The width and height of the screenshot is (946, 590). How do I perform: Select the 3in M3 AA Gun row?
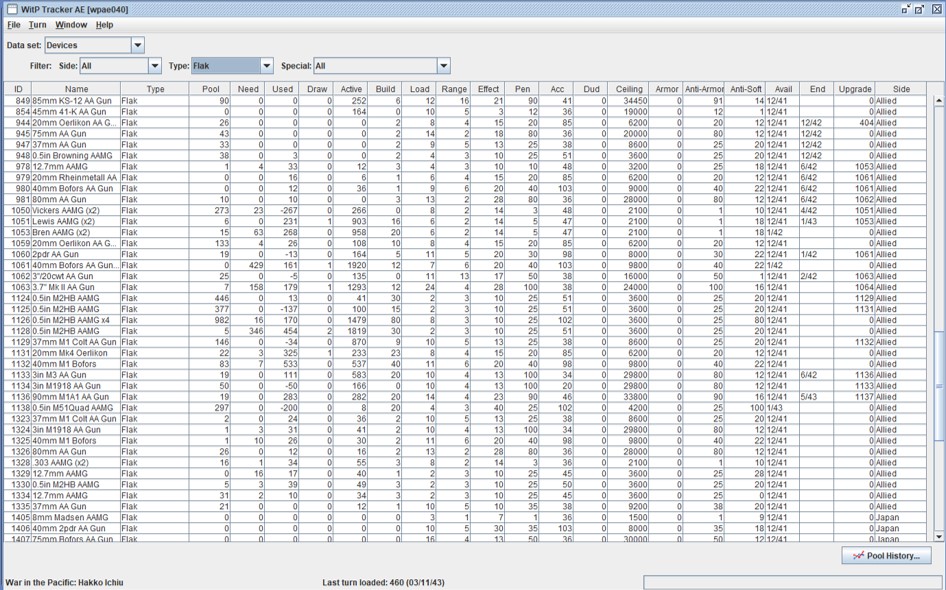click(x=465, y=375)
